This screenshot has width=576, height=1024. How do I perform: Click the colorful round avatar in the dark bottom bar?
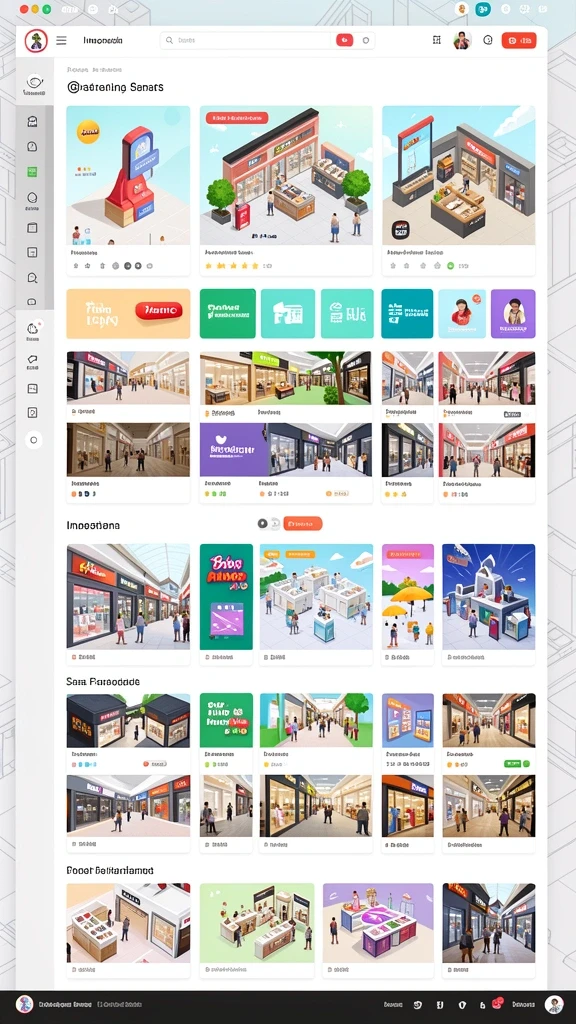pos(24,1004)
